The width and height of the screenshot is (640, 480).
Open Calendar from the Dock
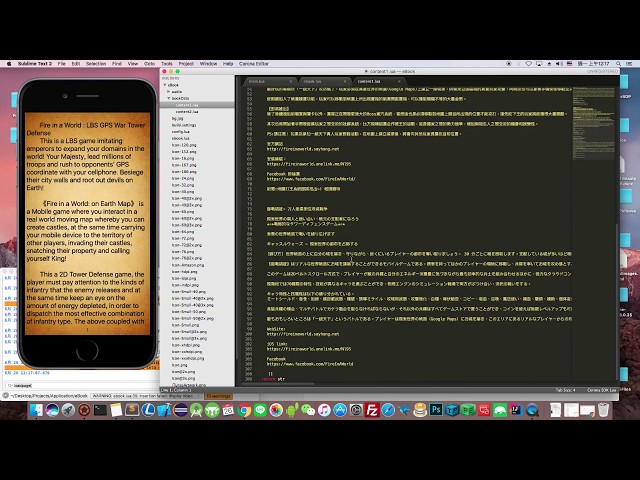[228, 410]
